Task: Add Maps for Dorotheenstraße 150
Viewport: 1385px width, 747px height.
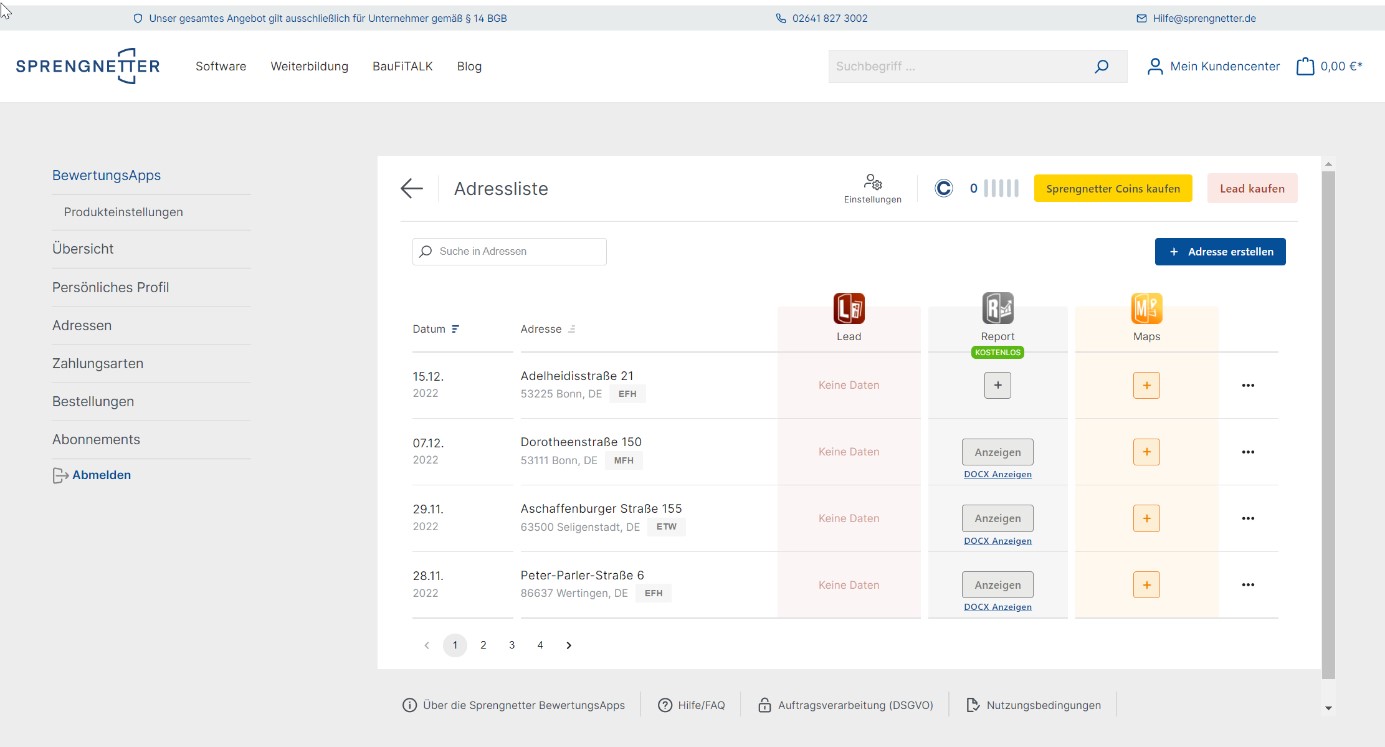Action: pos(1146,452)
